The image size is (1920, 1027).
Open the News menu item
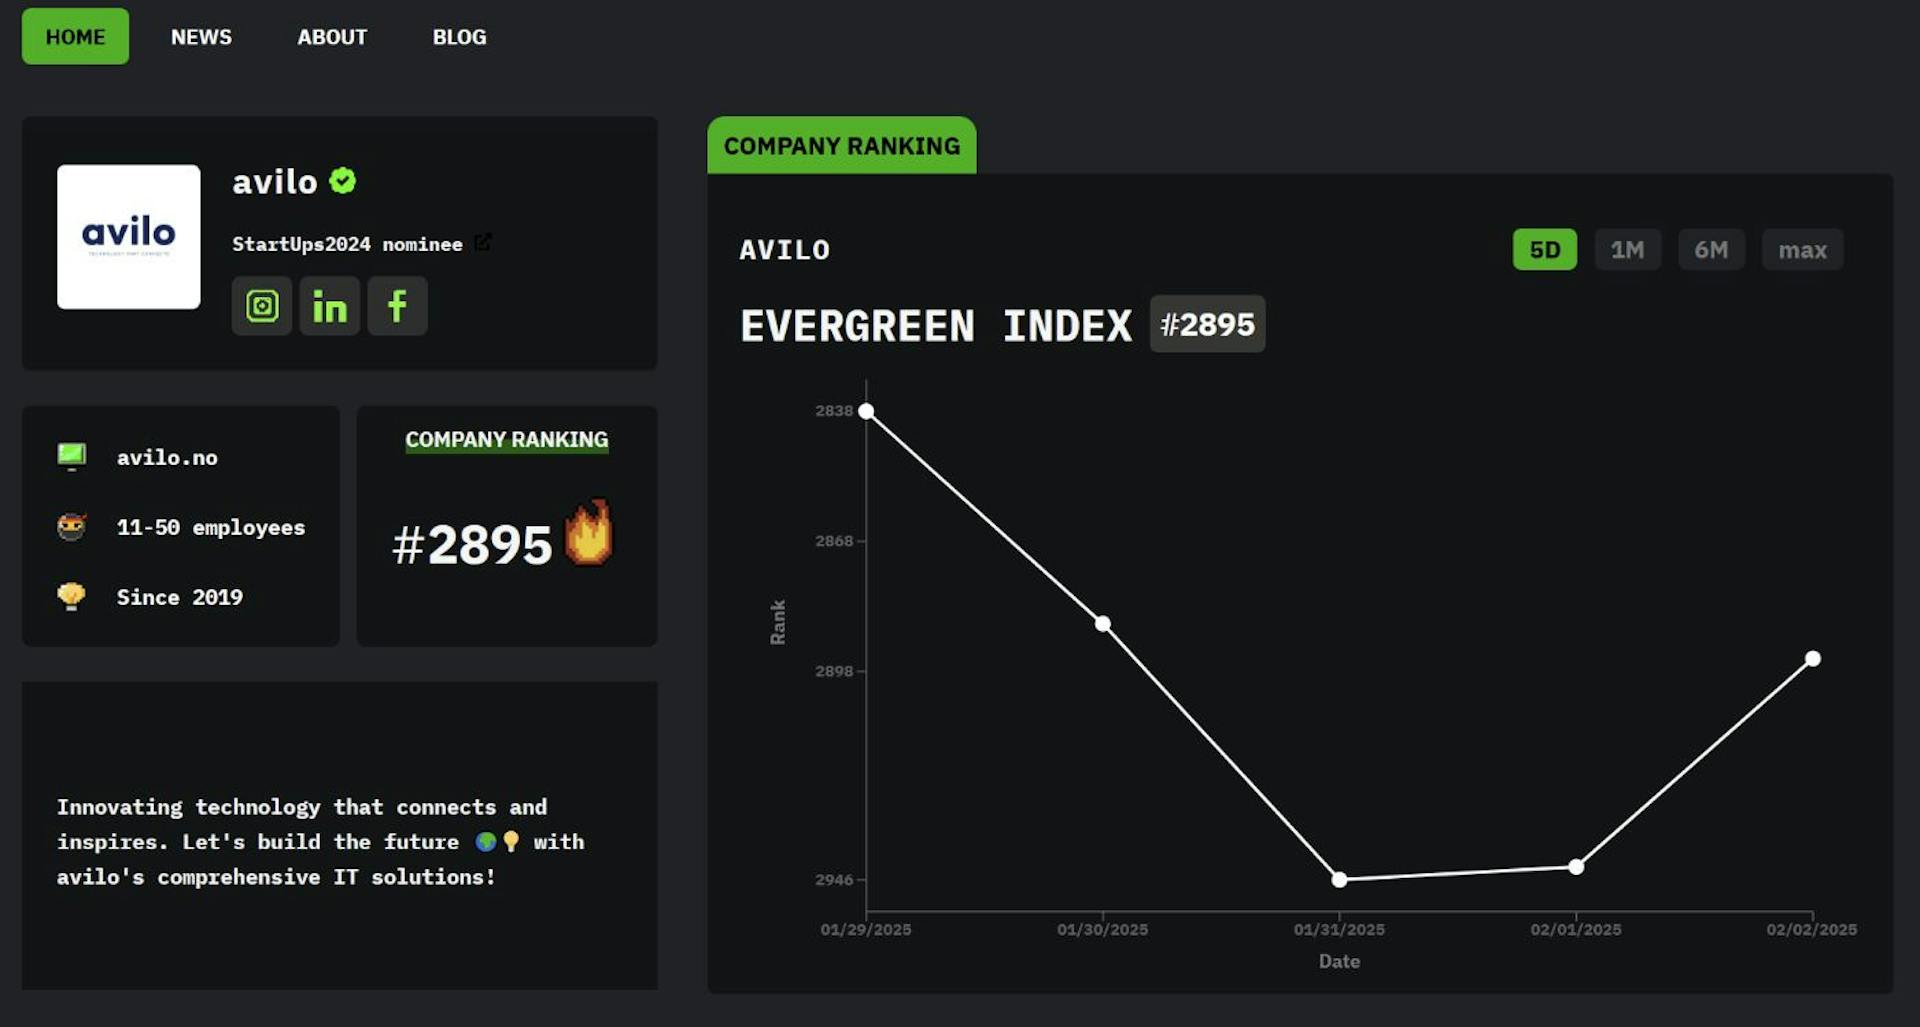click(201, 37)
